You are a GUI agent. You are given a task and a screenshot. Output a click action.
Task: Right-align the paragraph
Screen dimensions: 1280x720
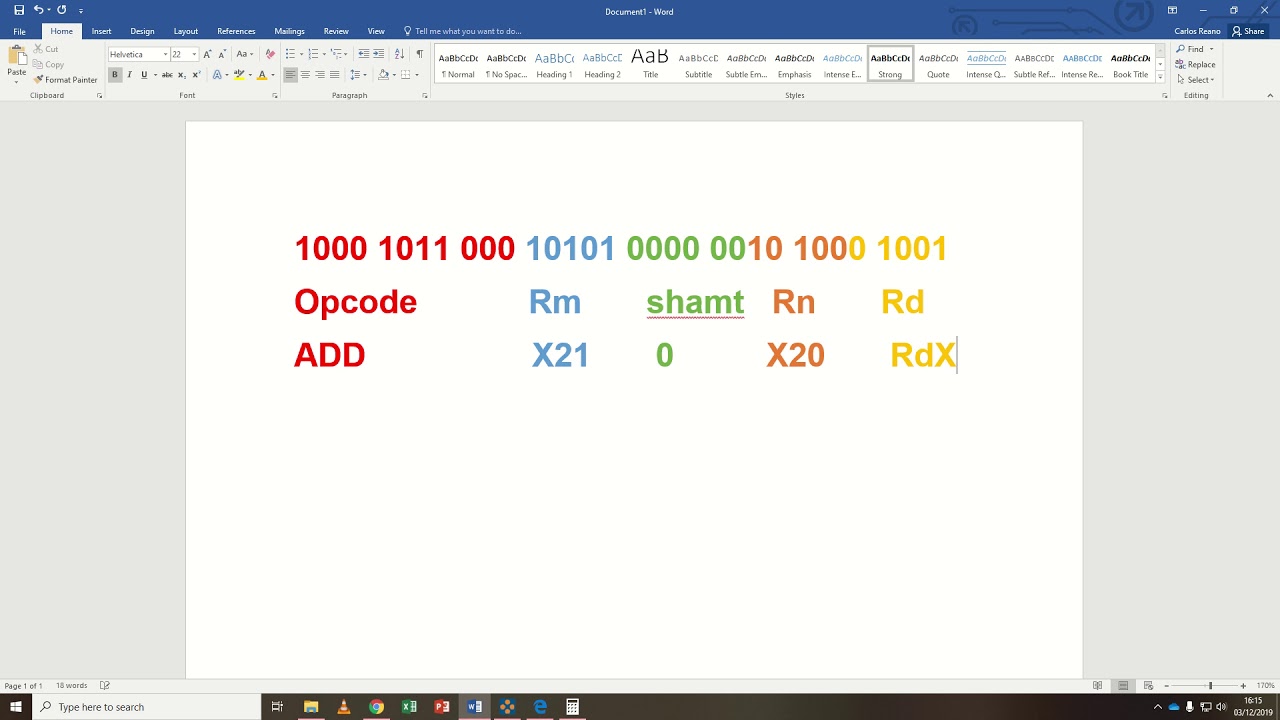pos(320,75)
